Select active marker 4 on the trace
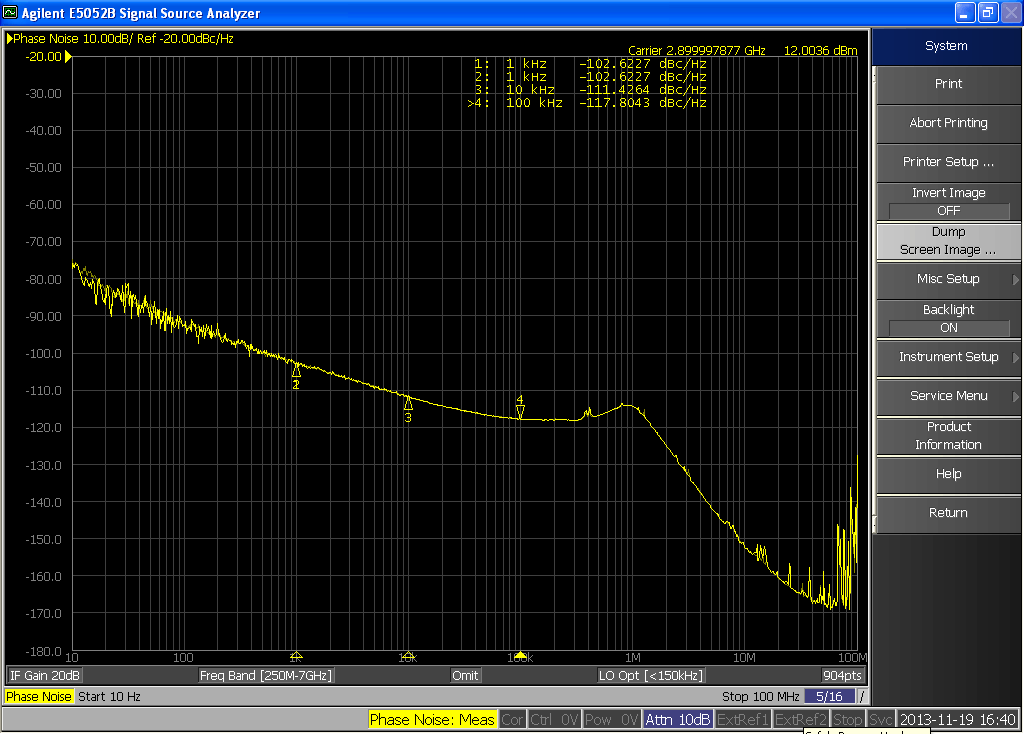This screenshot has height=734, width=1024. (520, 411)
